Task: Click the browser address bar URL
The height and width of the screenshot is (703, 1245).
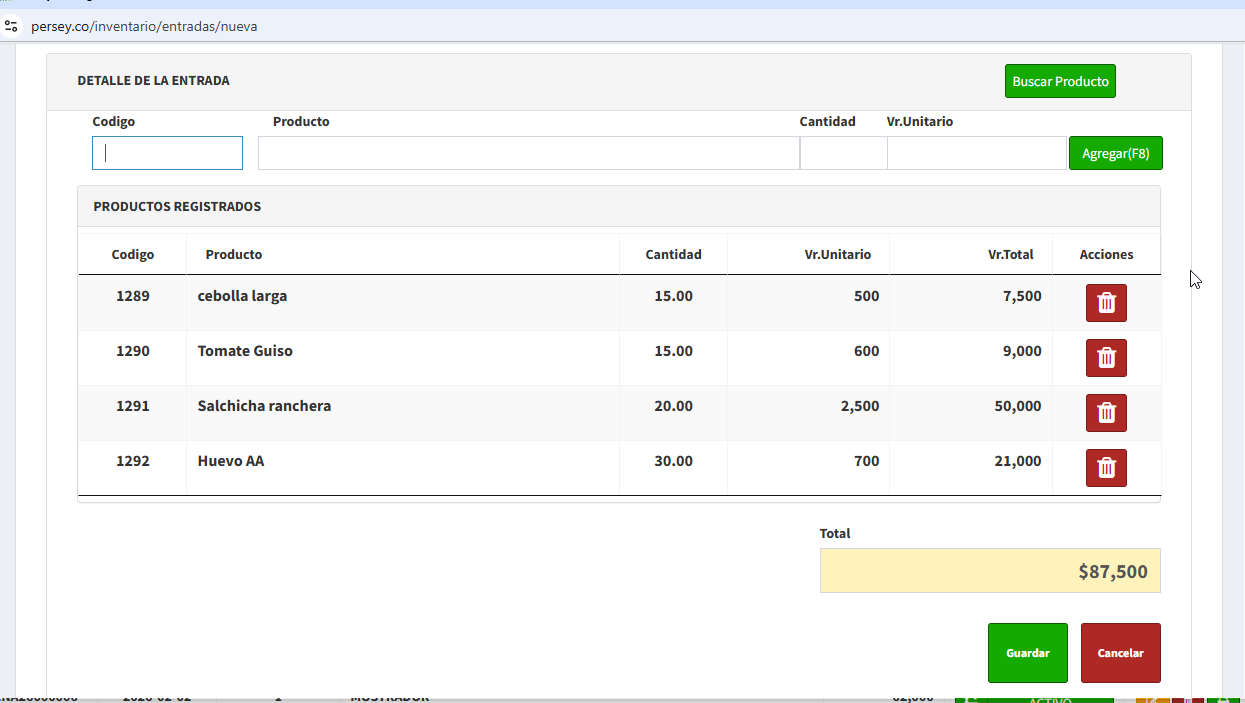Action: tap(144, 27)
